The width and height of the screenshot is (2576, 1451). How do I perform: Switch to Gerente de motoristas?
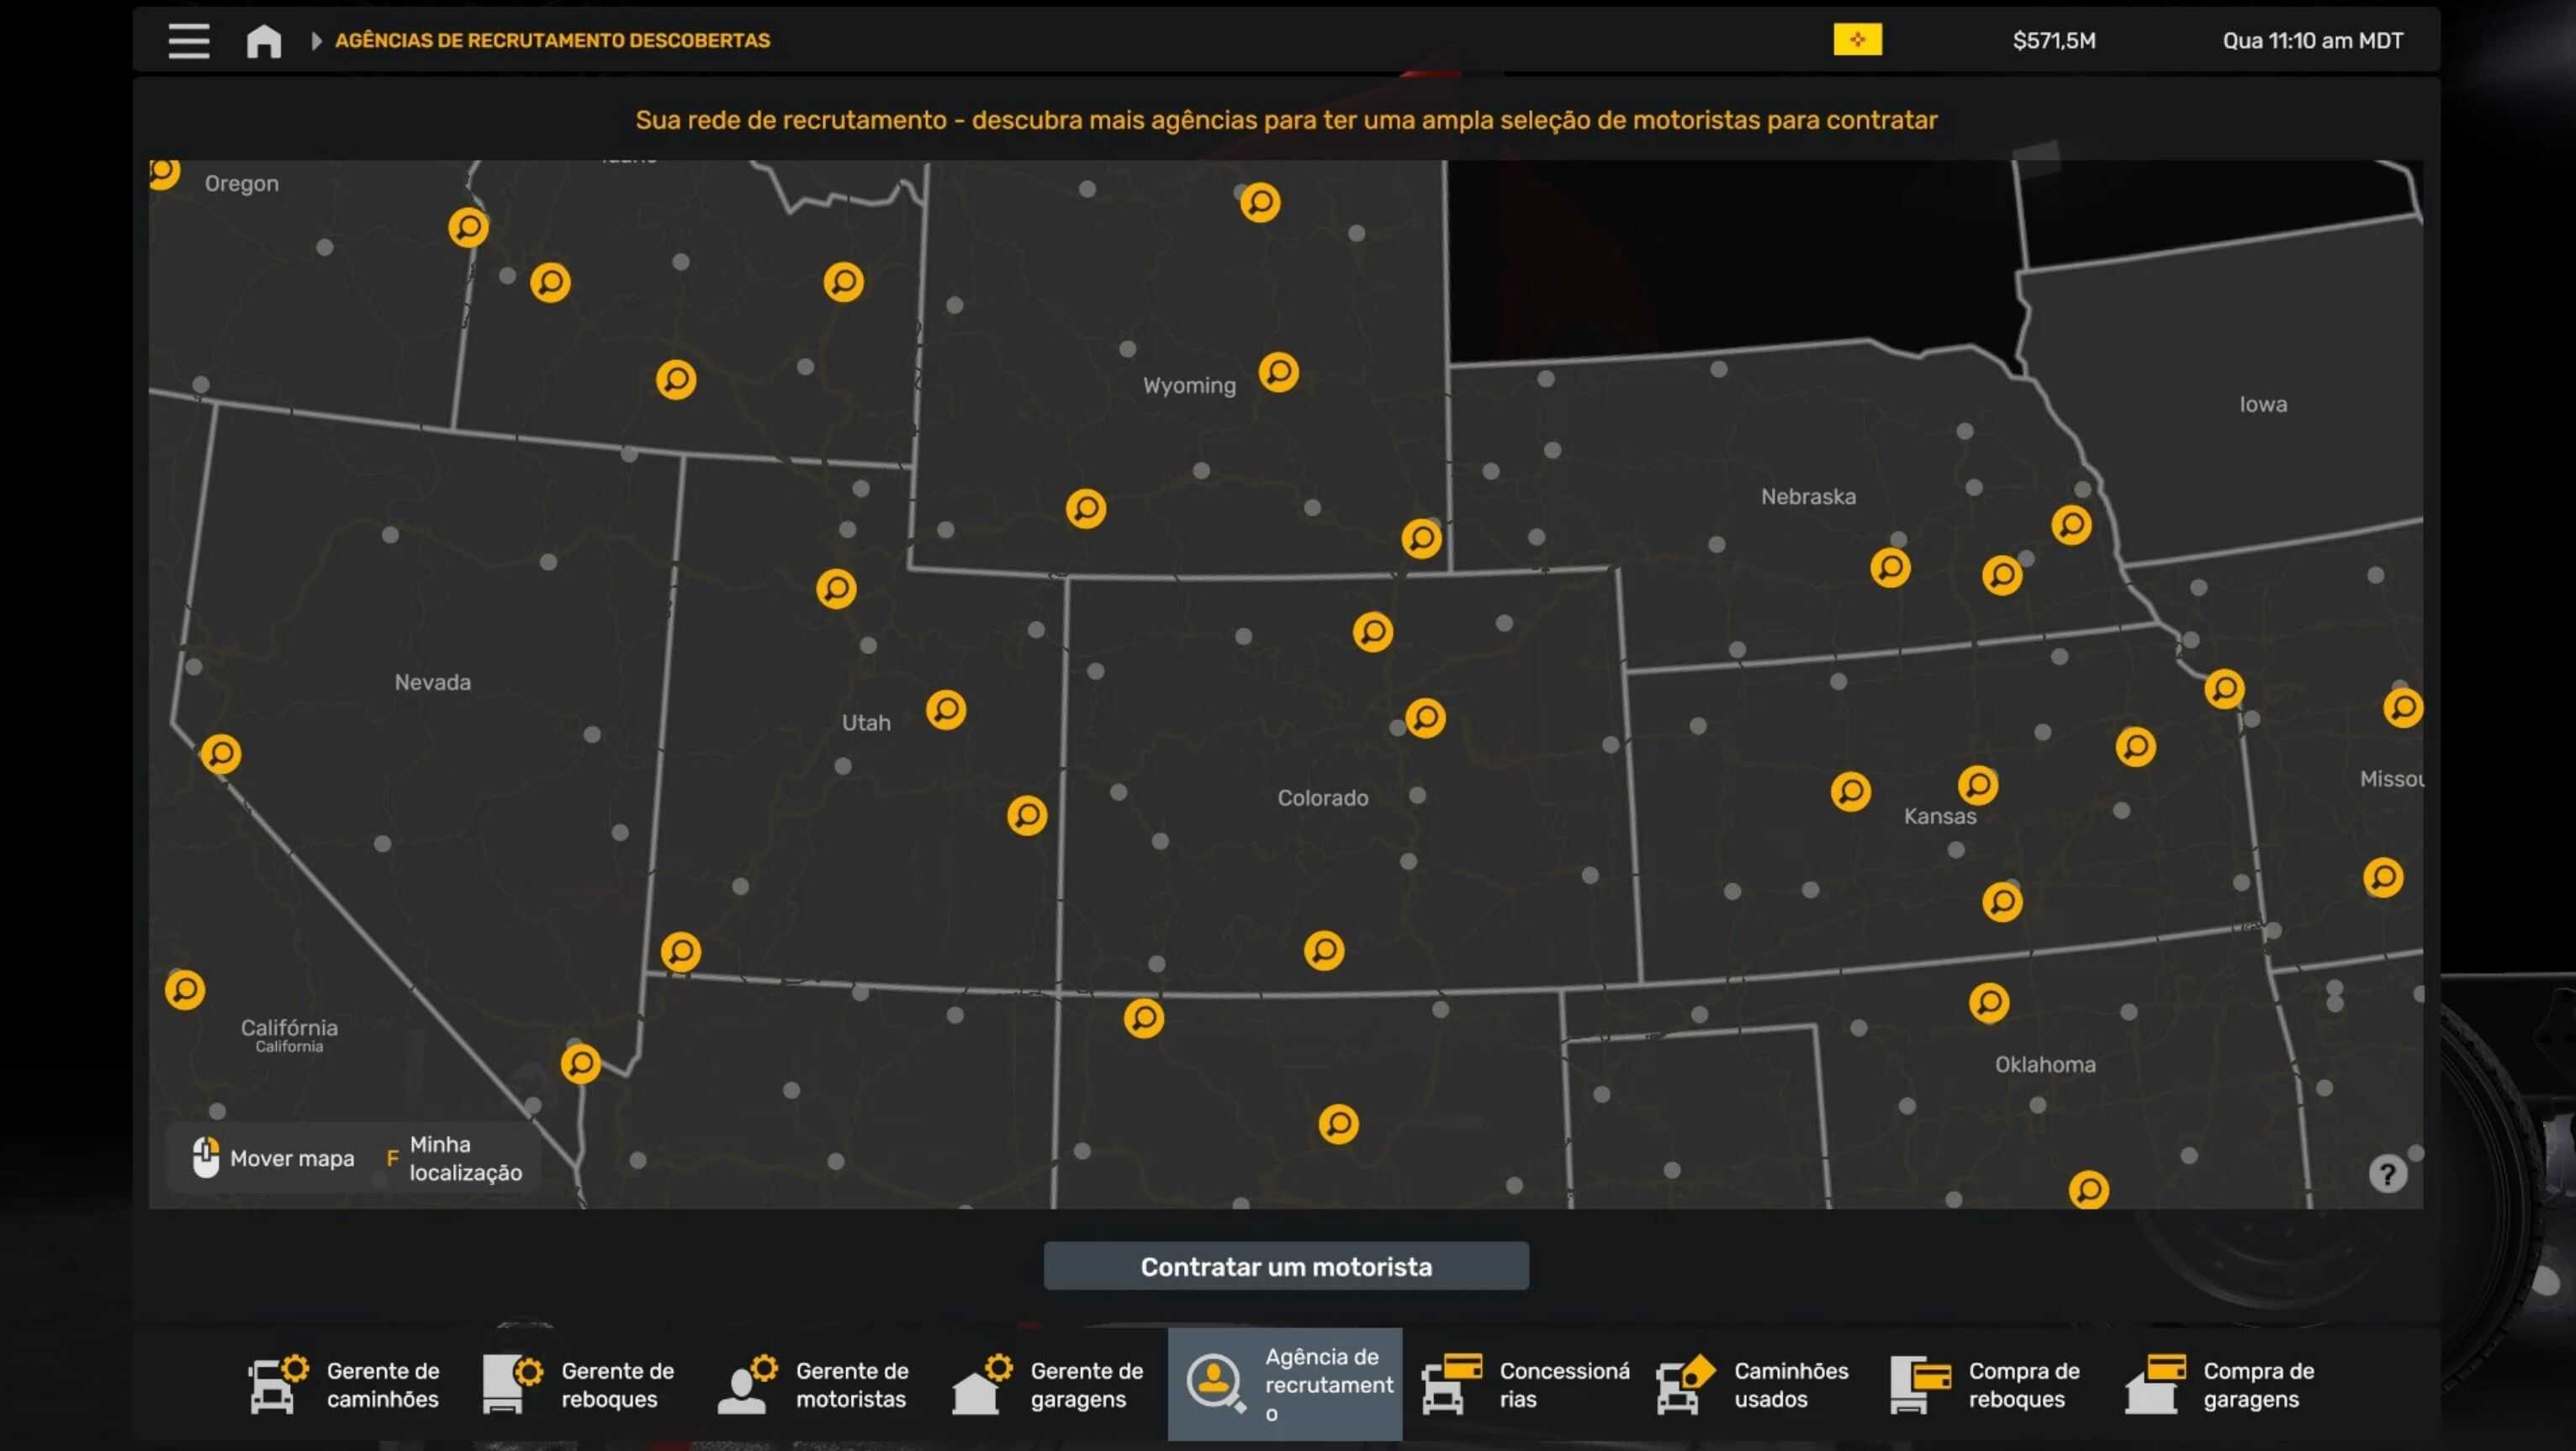[x=814, y=1384]
